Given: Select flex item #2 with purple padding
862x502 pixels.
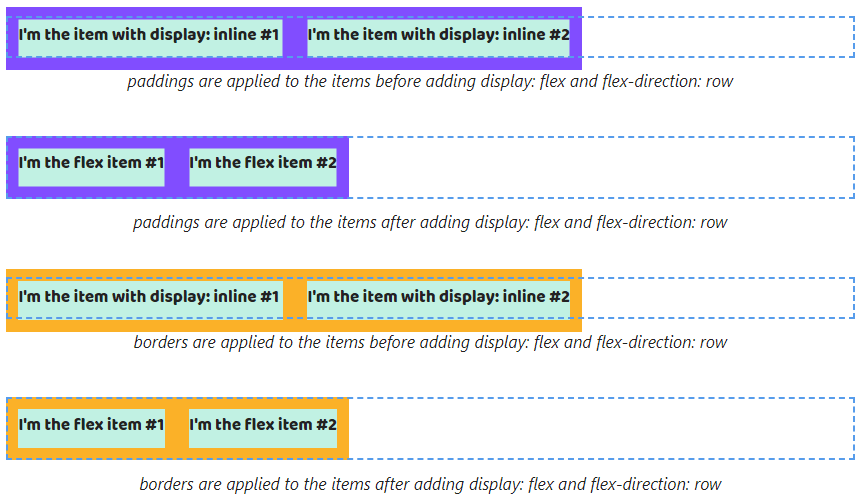Looking at the screenshot, I should click(x=262, y=164).
